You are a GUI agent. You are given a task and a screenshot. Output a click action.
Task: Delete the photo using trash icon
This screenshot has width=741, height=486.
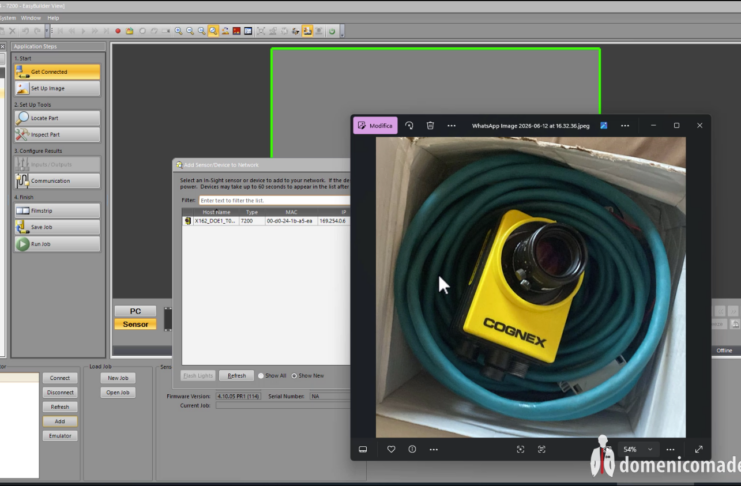[430, 125]
